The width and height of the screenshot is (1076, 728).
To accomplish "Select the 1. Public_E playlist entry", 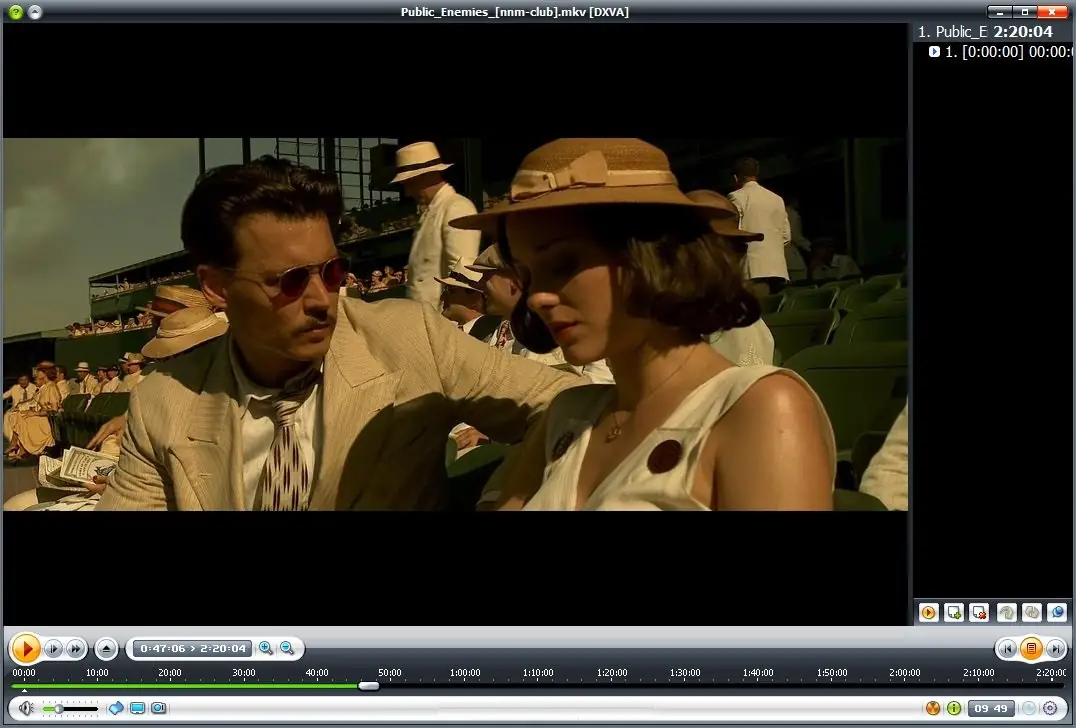I will pyautogui.click(x=953, y=32).
